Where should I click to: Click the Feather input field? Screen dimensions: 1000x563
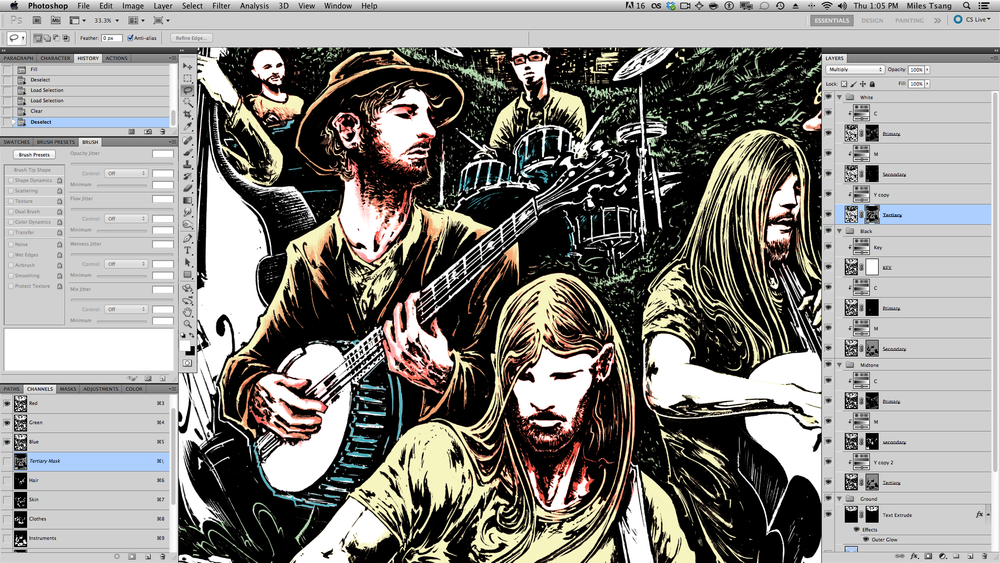(111, 38)
